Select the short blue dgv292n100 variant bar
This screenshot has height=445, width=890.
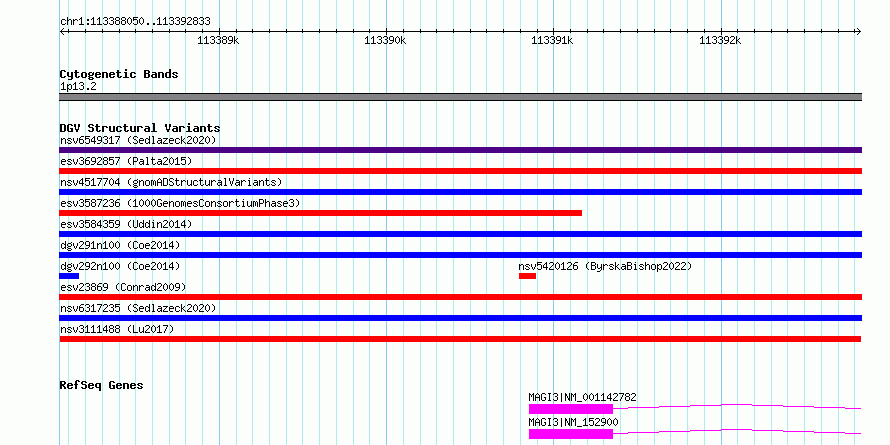[69, 276]
